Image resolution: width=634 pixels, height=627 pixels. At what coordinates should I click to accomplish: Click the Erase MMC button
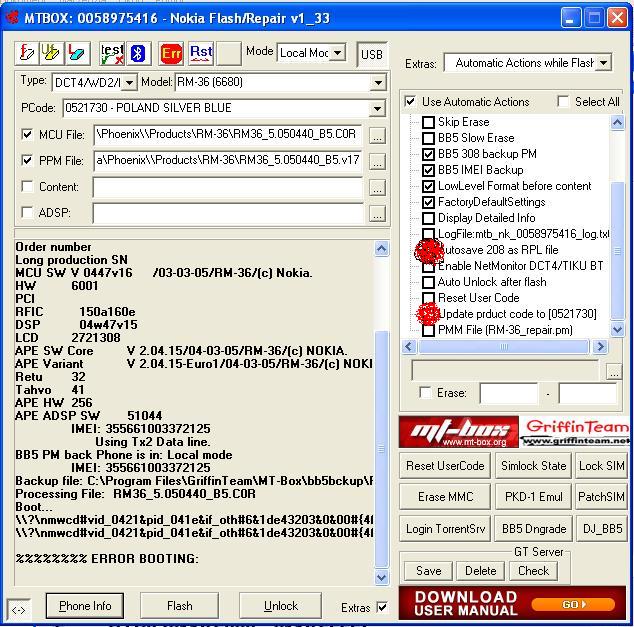[x=445, y=497]
